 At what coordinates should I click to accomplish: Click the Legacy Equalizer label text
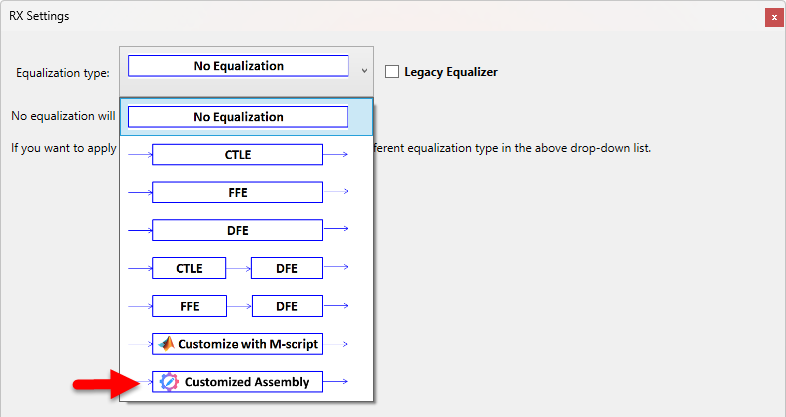450,71
